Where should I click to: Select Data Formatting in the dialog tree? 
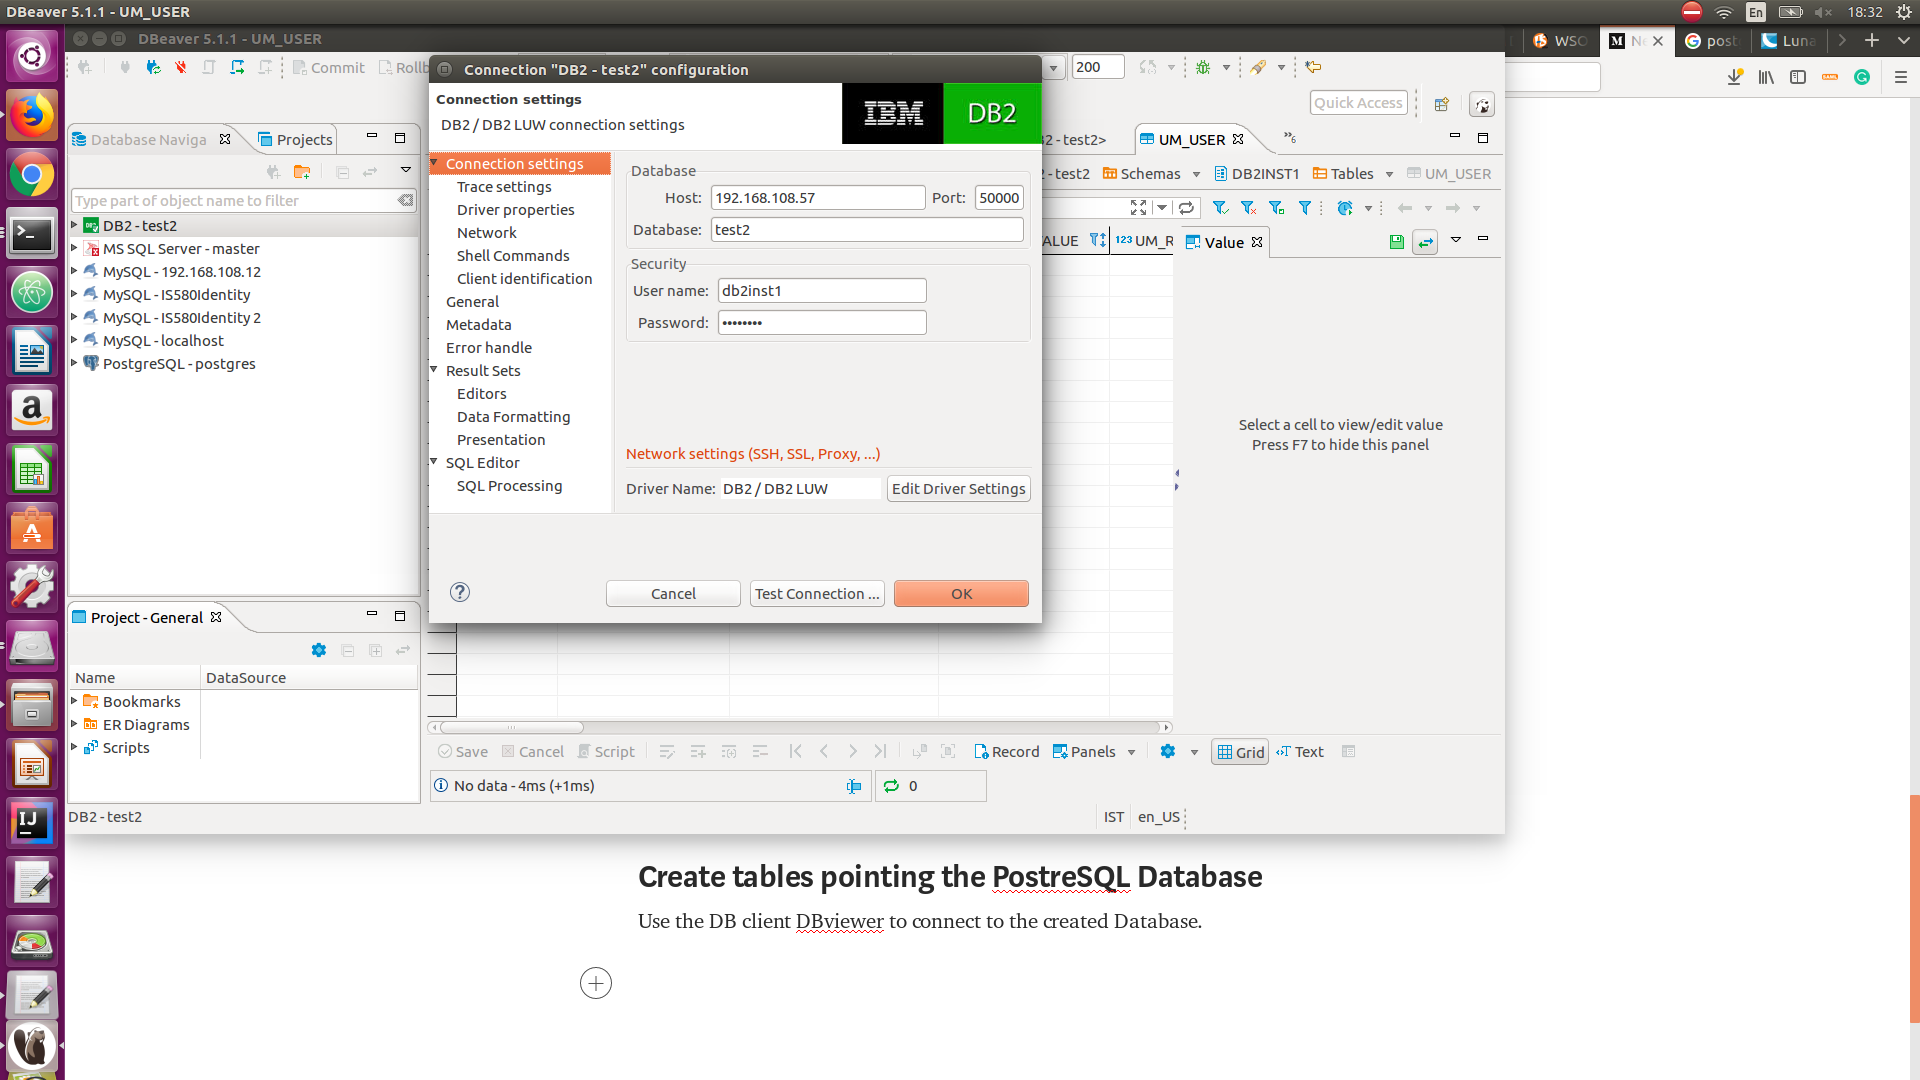coord(514,417)
